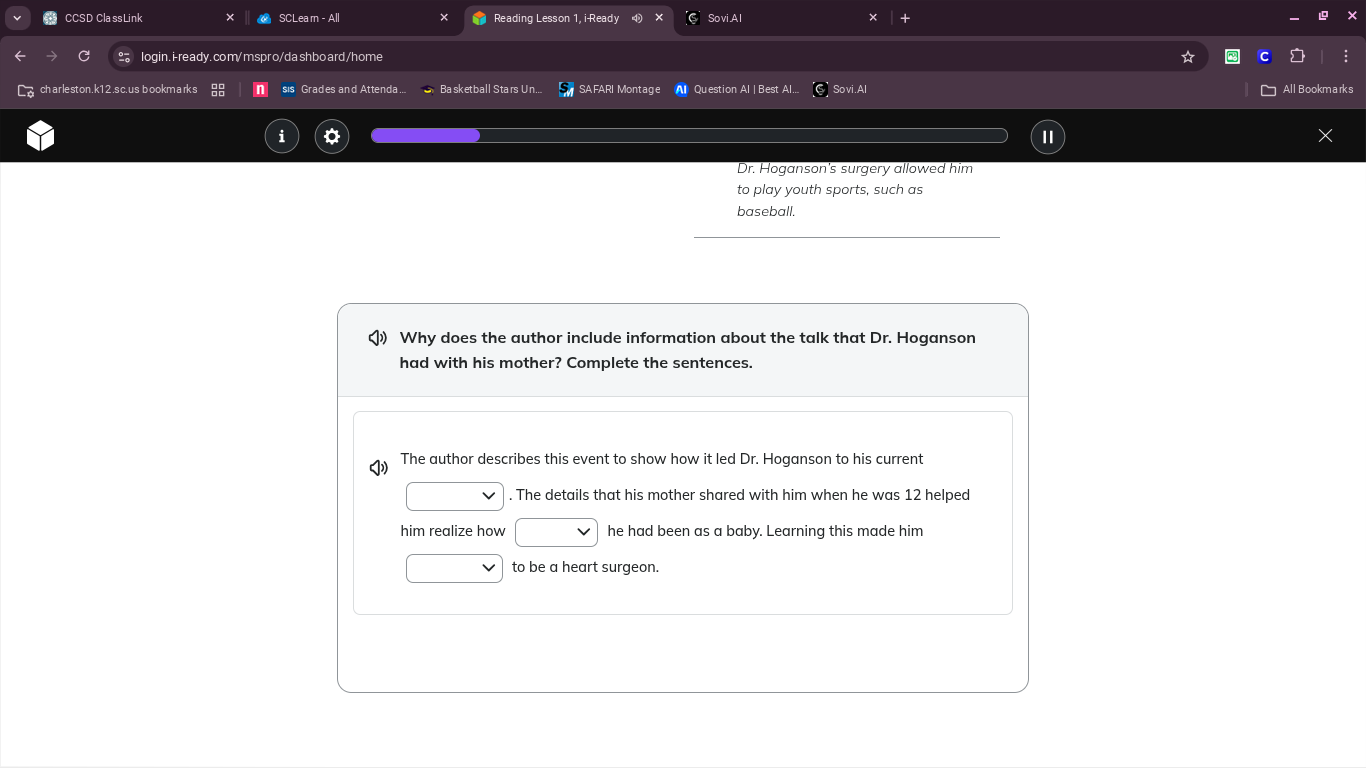Click the lesson progress bar

[689, 136]
